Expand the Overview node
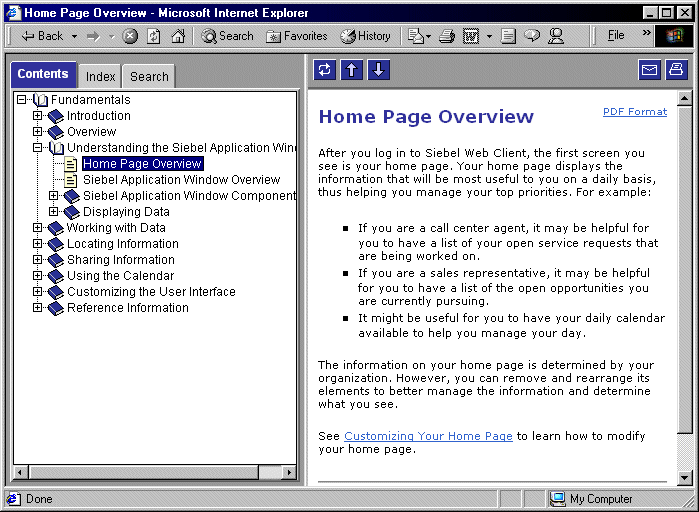Screen dimensions: 699x512 [x=37, y=131]
